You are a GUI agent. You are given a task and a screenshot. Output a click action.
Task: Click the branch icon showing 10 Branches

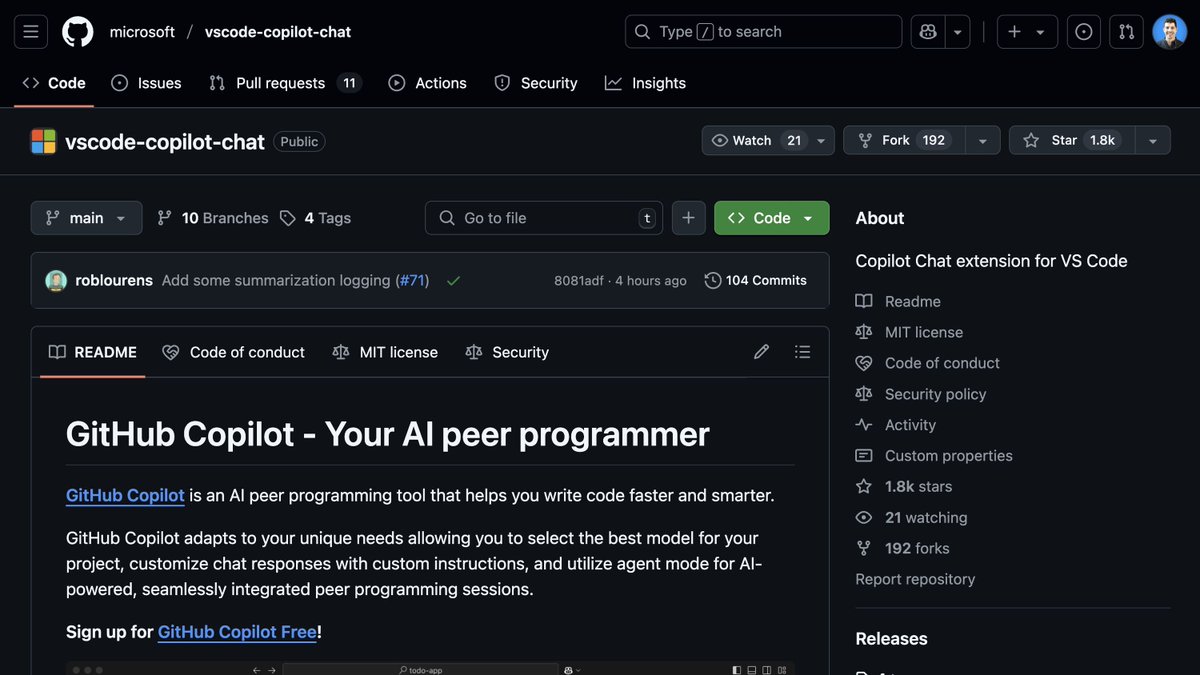(164, 217)
